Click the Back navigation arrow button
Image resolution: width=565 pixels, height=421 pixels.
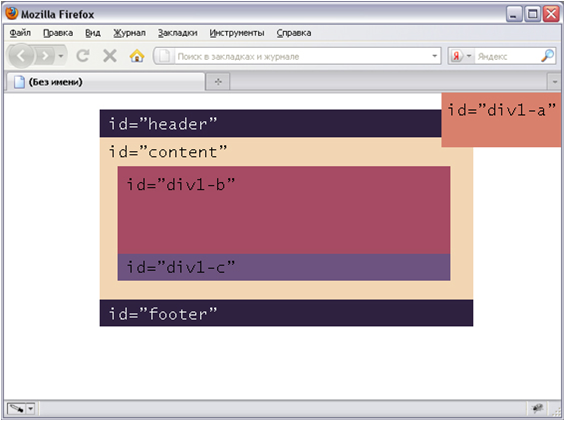pos(21,56)
